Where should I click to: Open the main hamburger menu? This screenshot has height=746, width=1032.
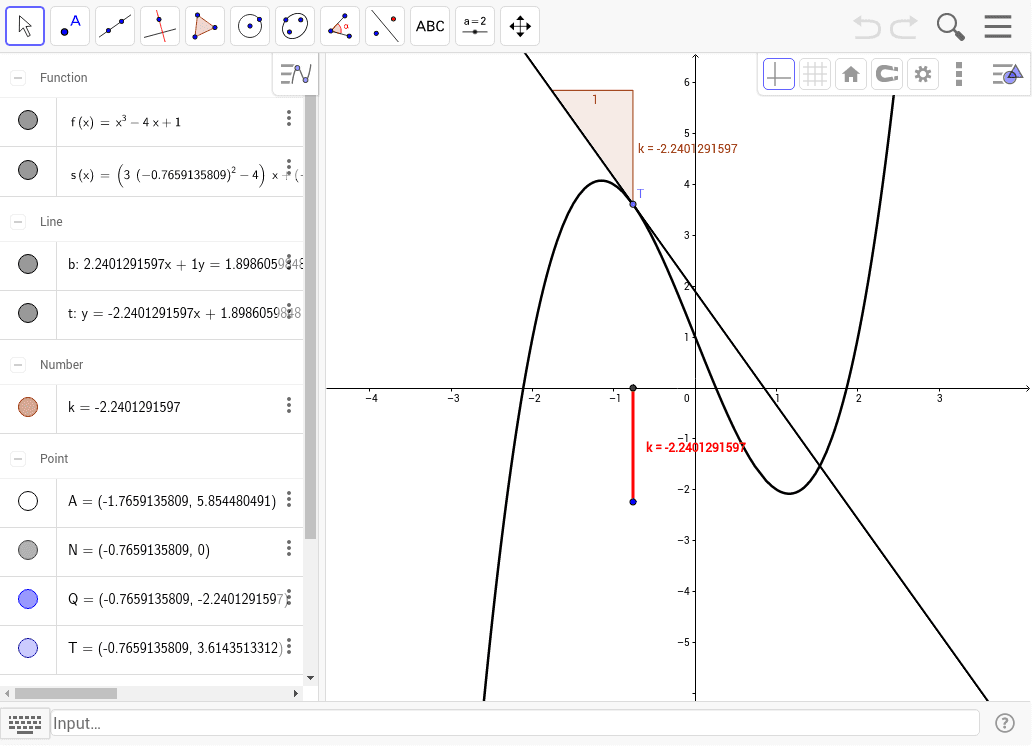pos(998,26)
